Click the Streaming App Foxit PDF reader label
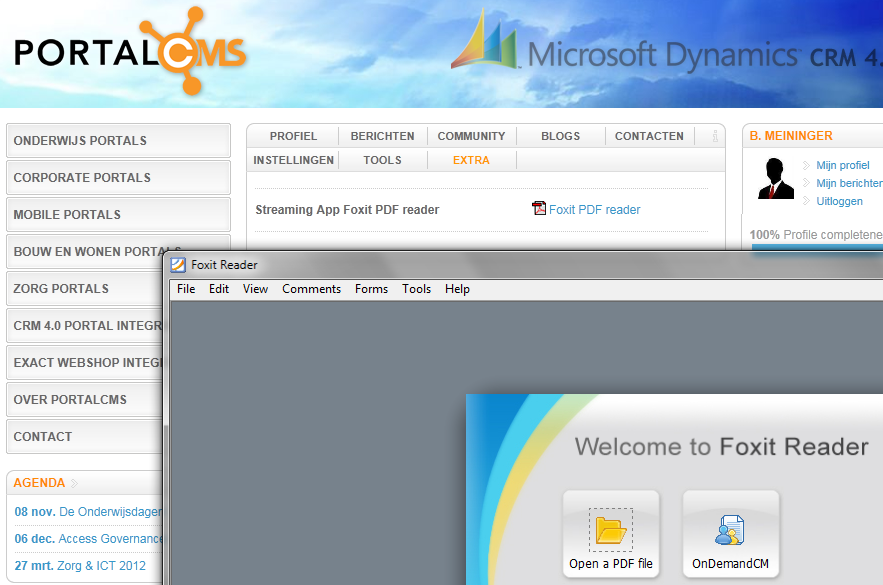Image resolution: width=883 pixels, height=585 pixels. (347, 209)
